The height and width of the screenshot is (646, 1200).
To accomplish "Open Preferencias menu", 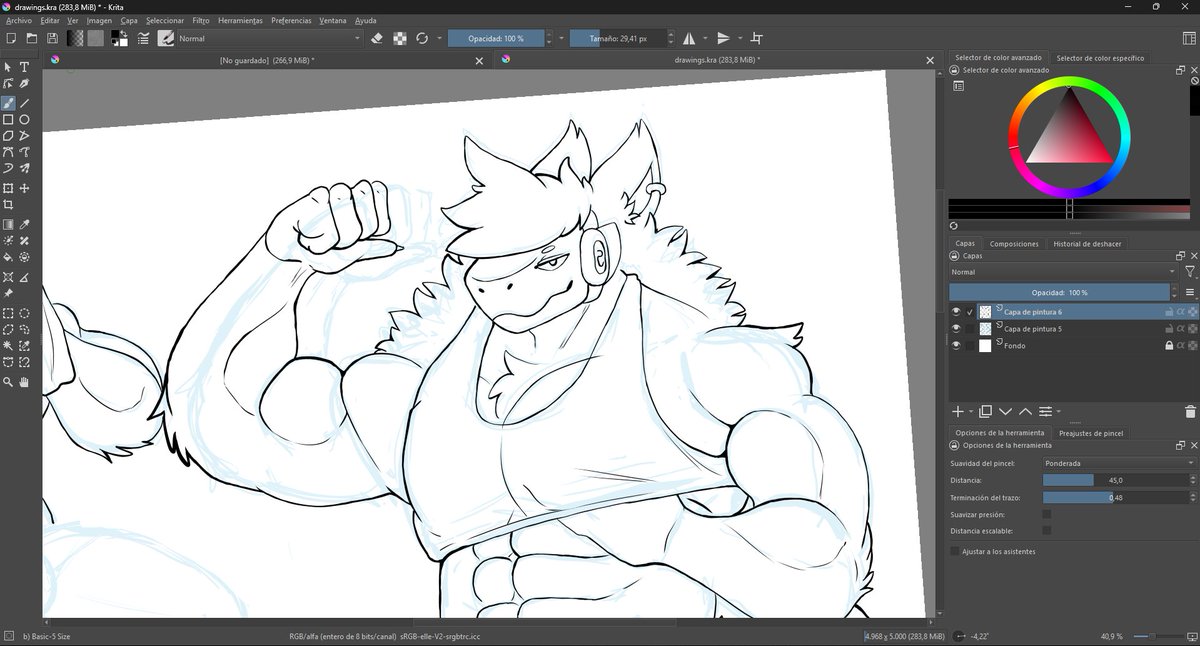I will [291, 20].
